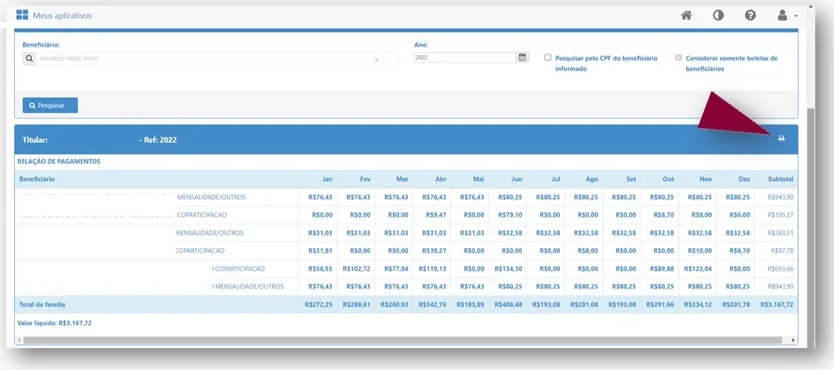
Task: Go to the home page icon
Action: coord(687,15)
